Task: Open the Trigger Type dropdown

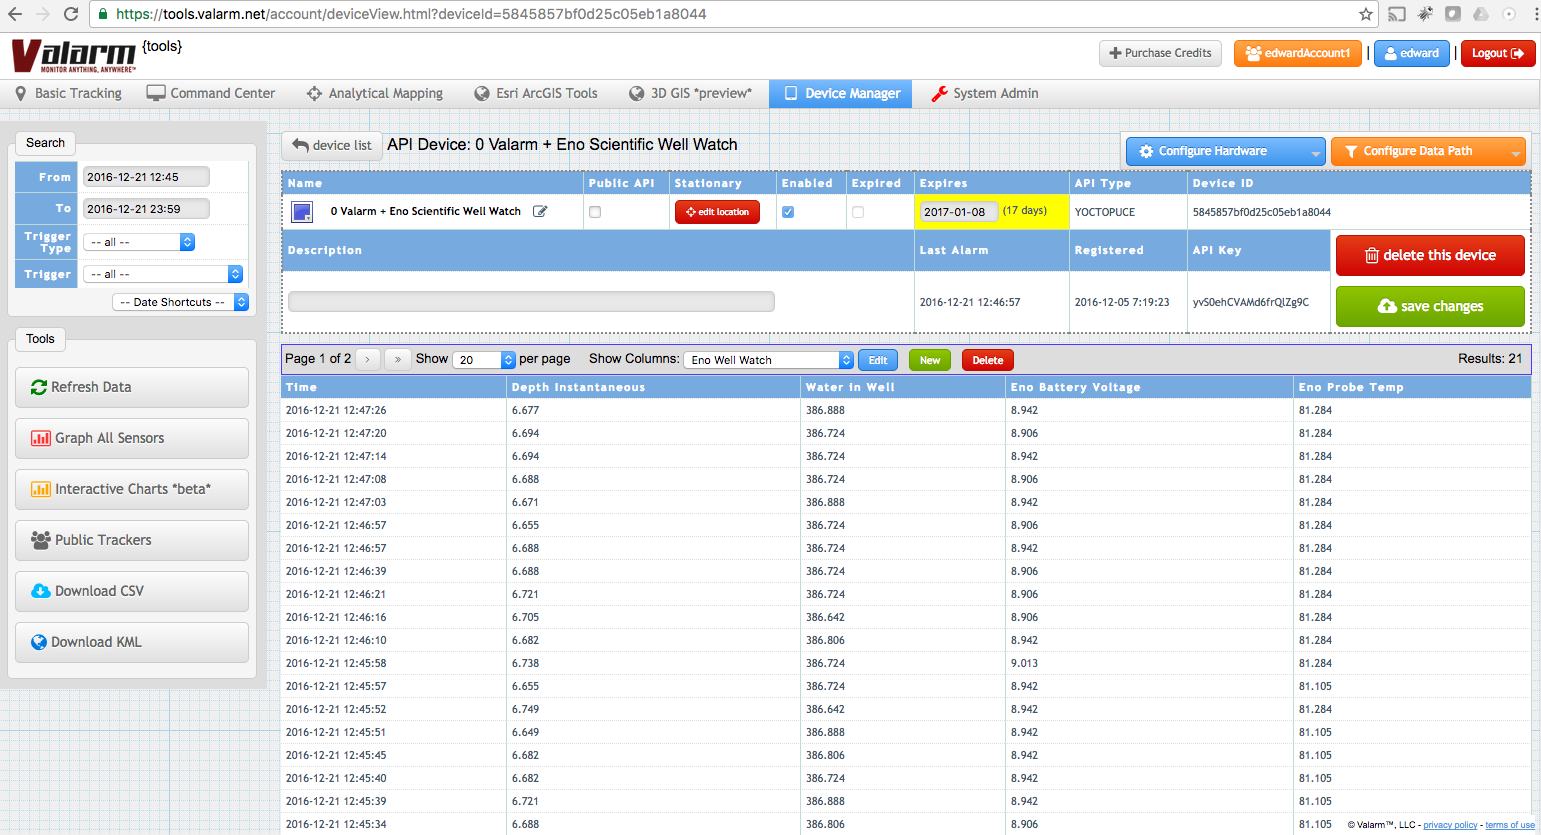Action: click(x=139, y=242)
